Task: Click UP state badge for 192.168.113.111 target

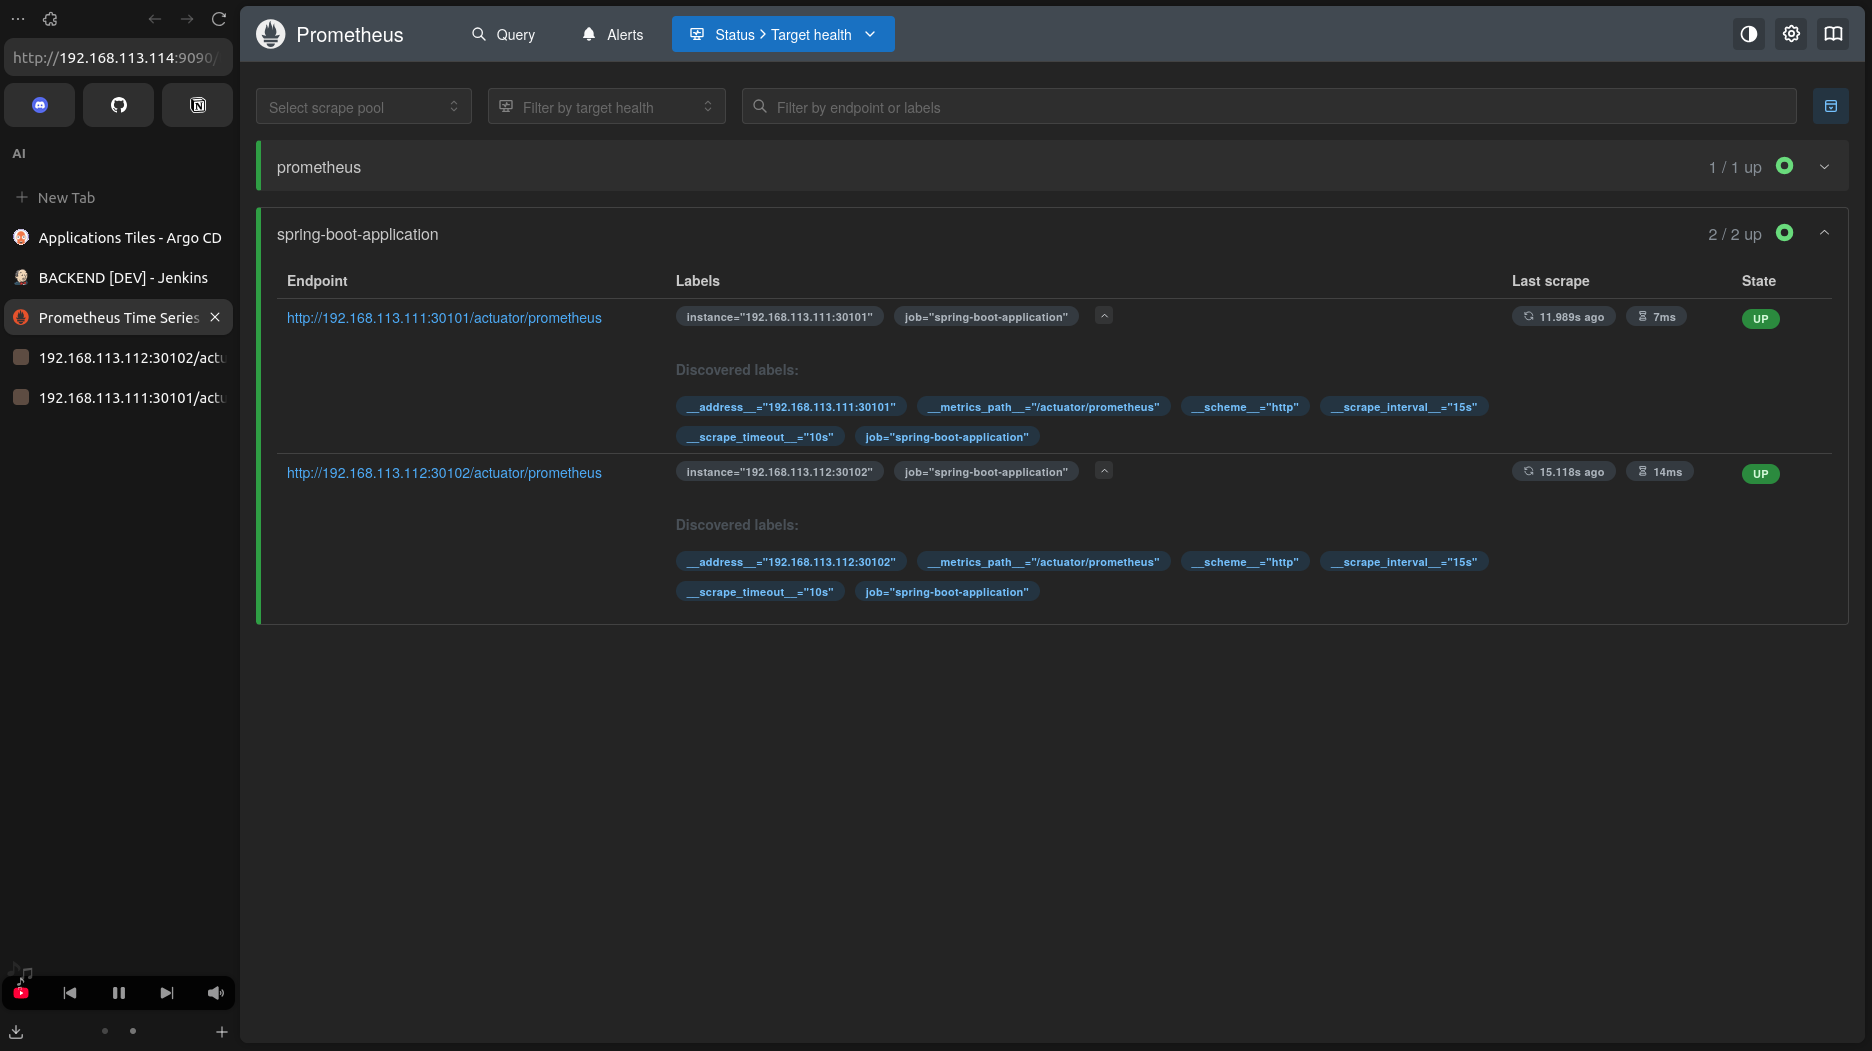Action: 1760,319
